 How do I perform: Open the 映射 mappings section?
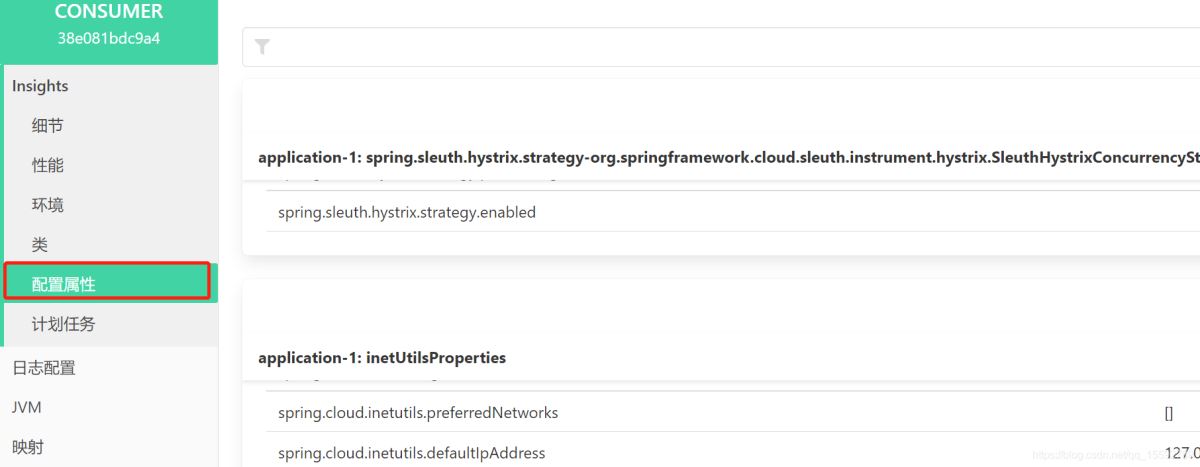click(x=28, y=447)
